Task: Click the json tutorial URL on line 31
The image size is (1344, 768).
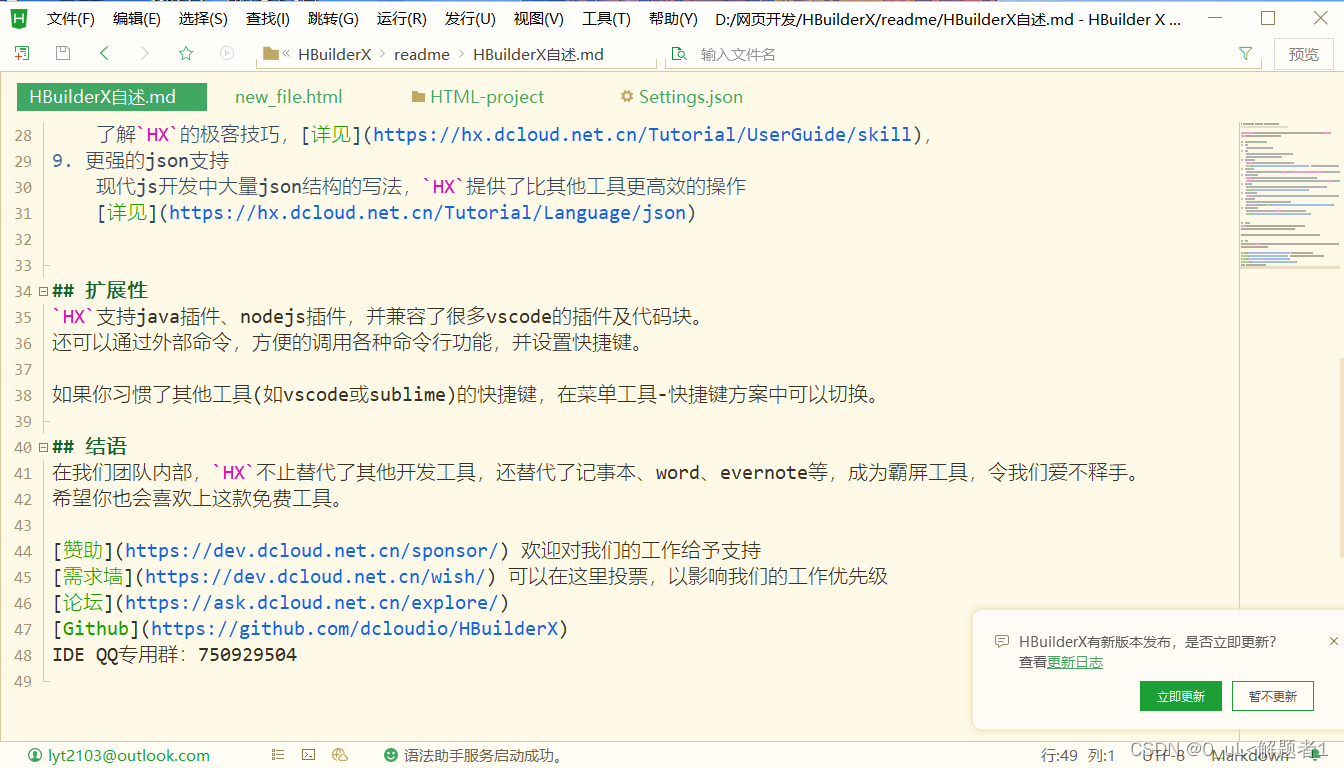Action: point(428,213)
